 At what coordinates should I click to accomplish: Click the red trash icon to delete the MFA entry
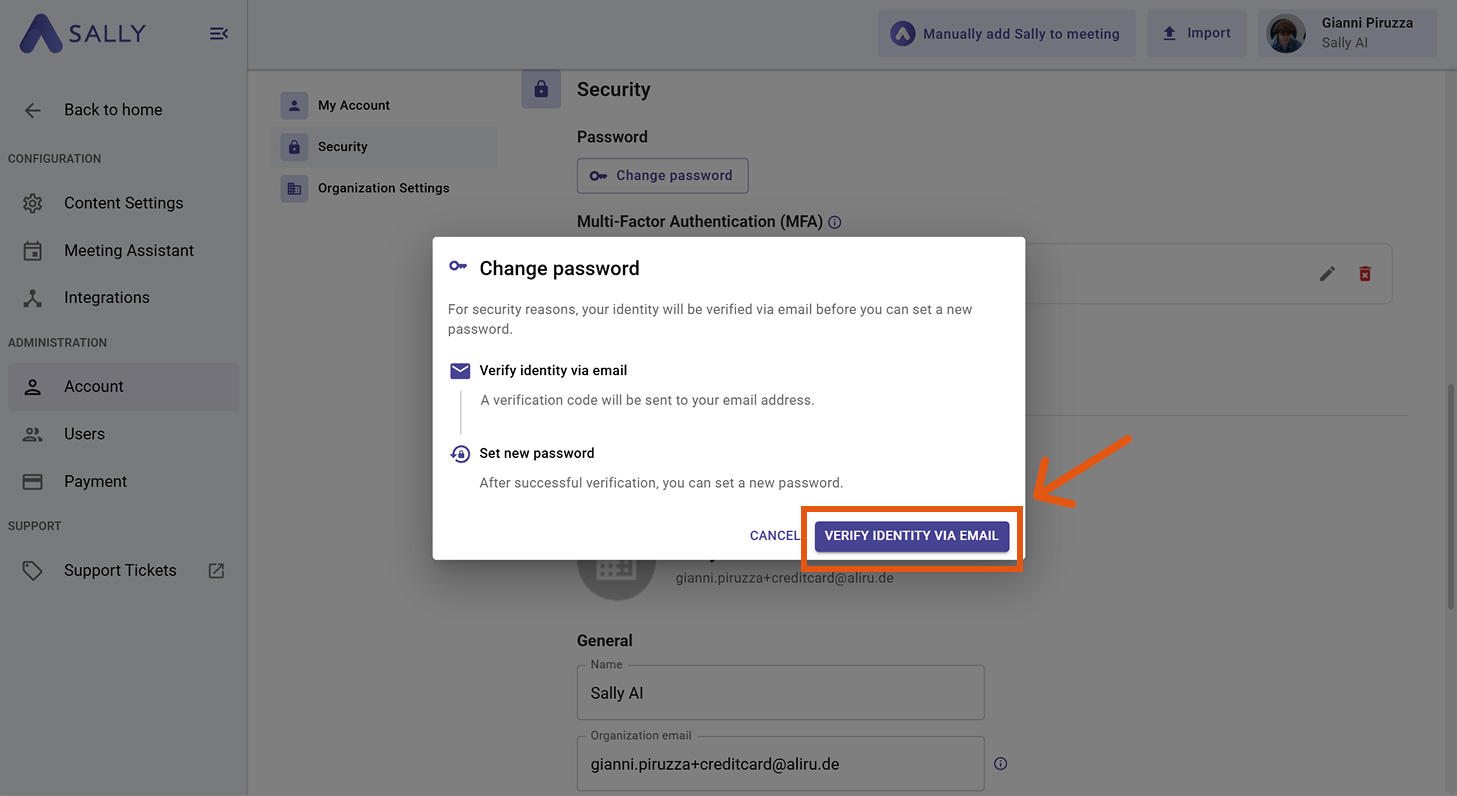1365,273
